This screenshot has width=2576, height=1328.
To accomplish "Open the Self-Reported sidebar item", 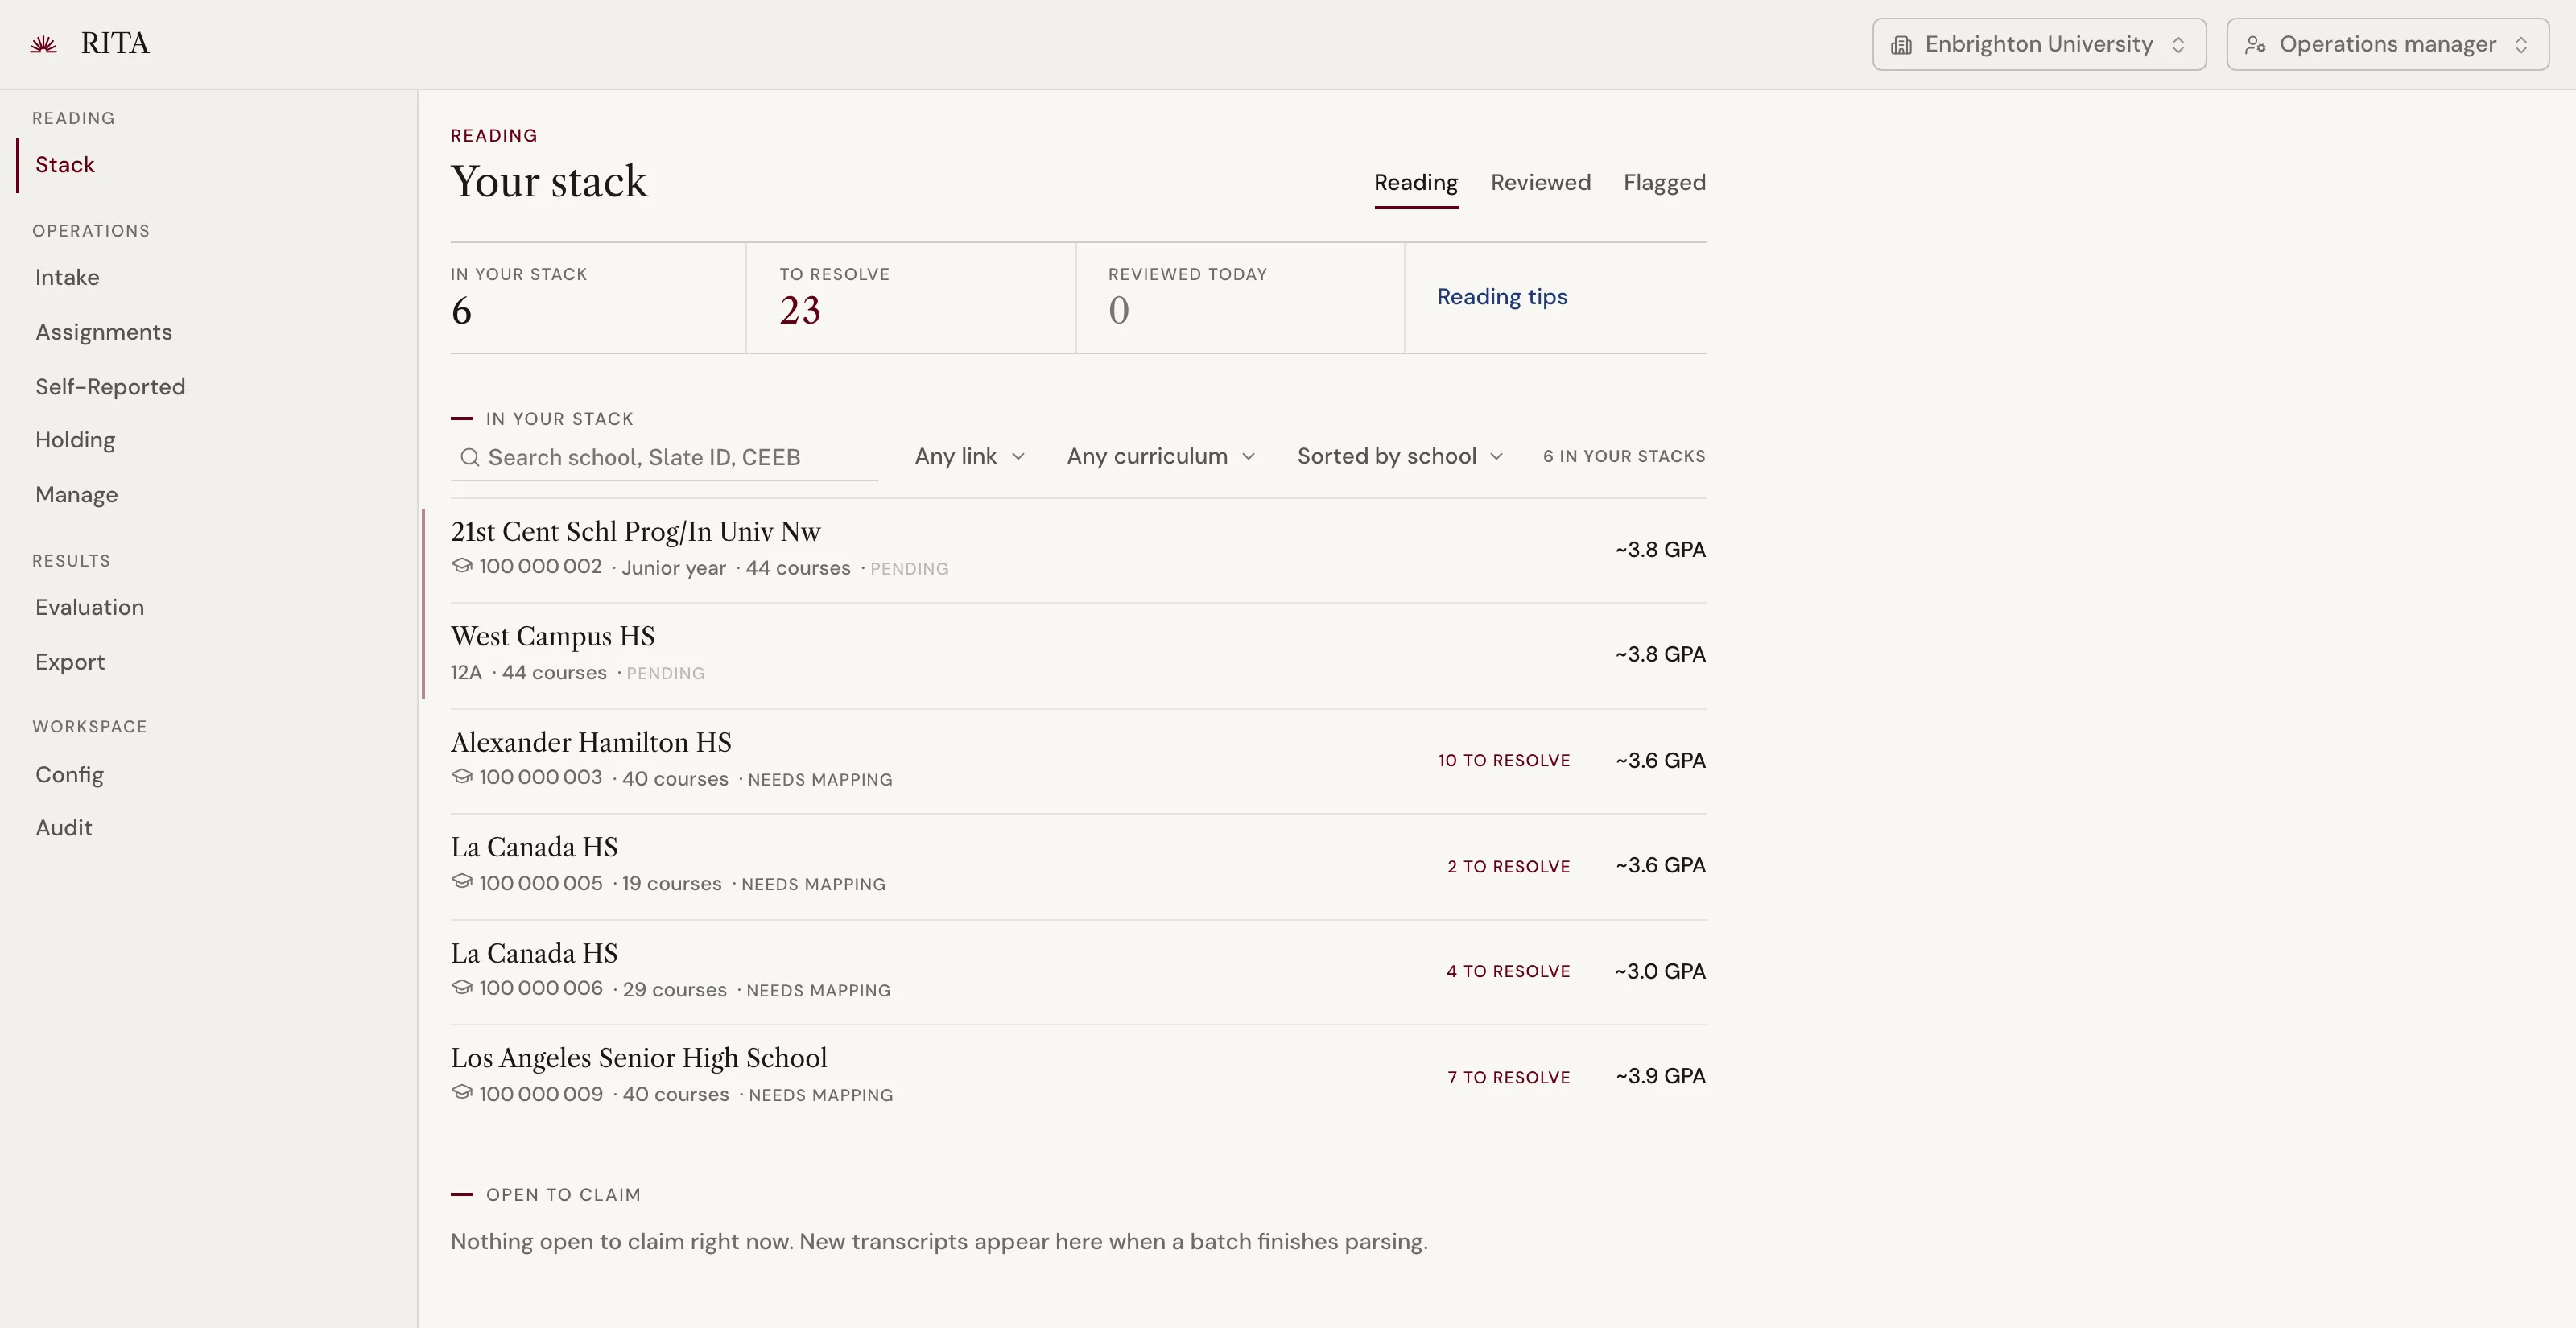I will pyautogui.click(x=110, y=386).
